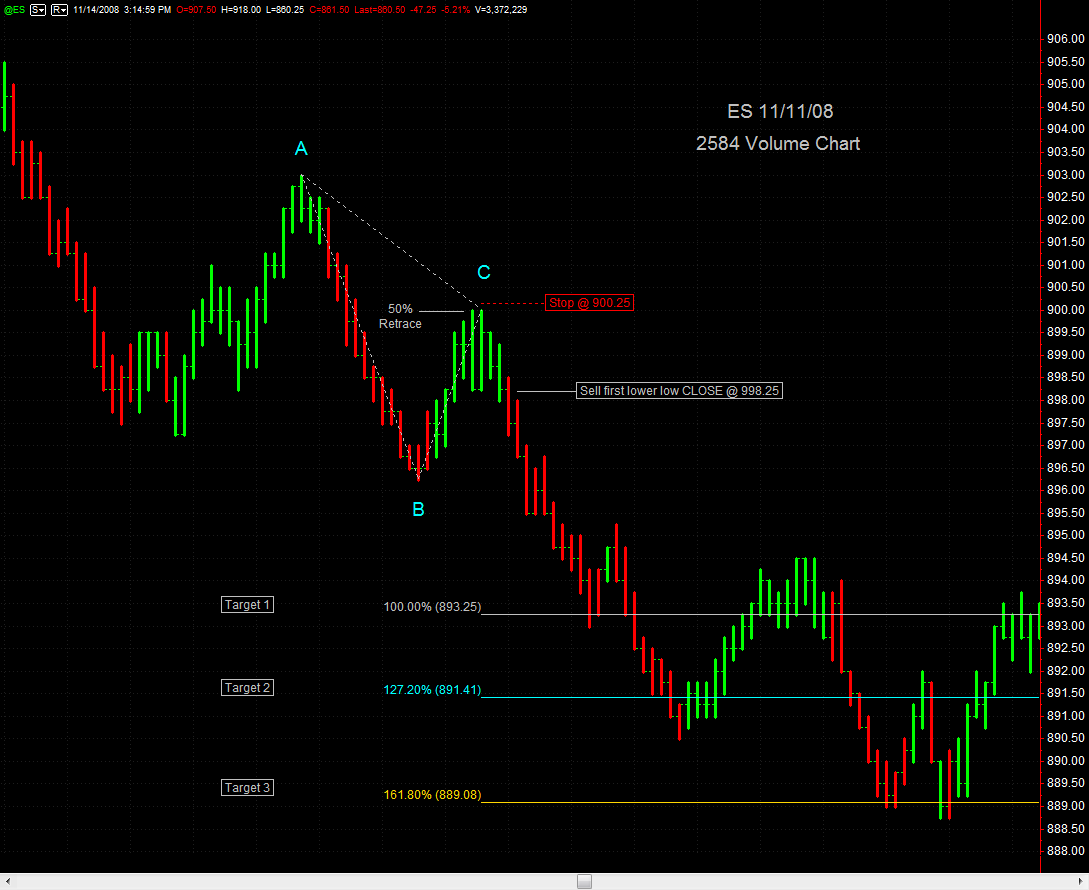Click the 888.00 price axis label

[x=1065, y=851]
